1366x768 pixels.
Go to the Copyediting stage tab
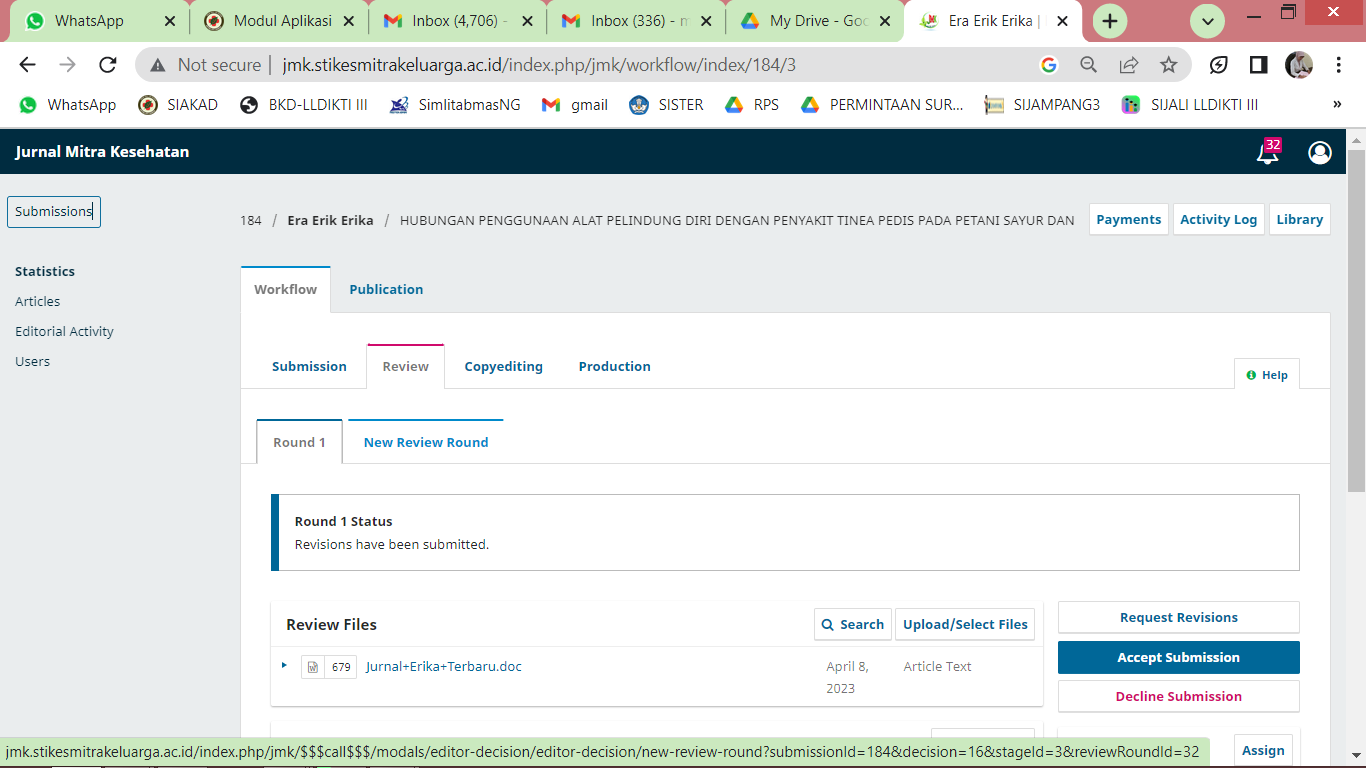coord(503,366)
